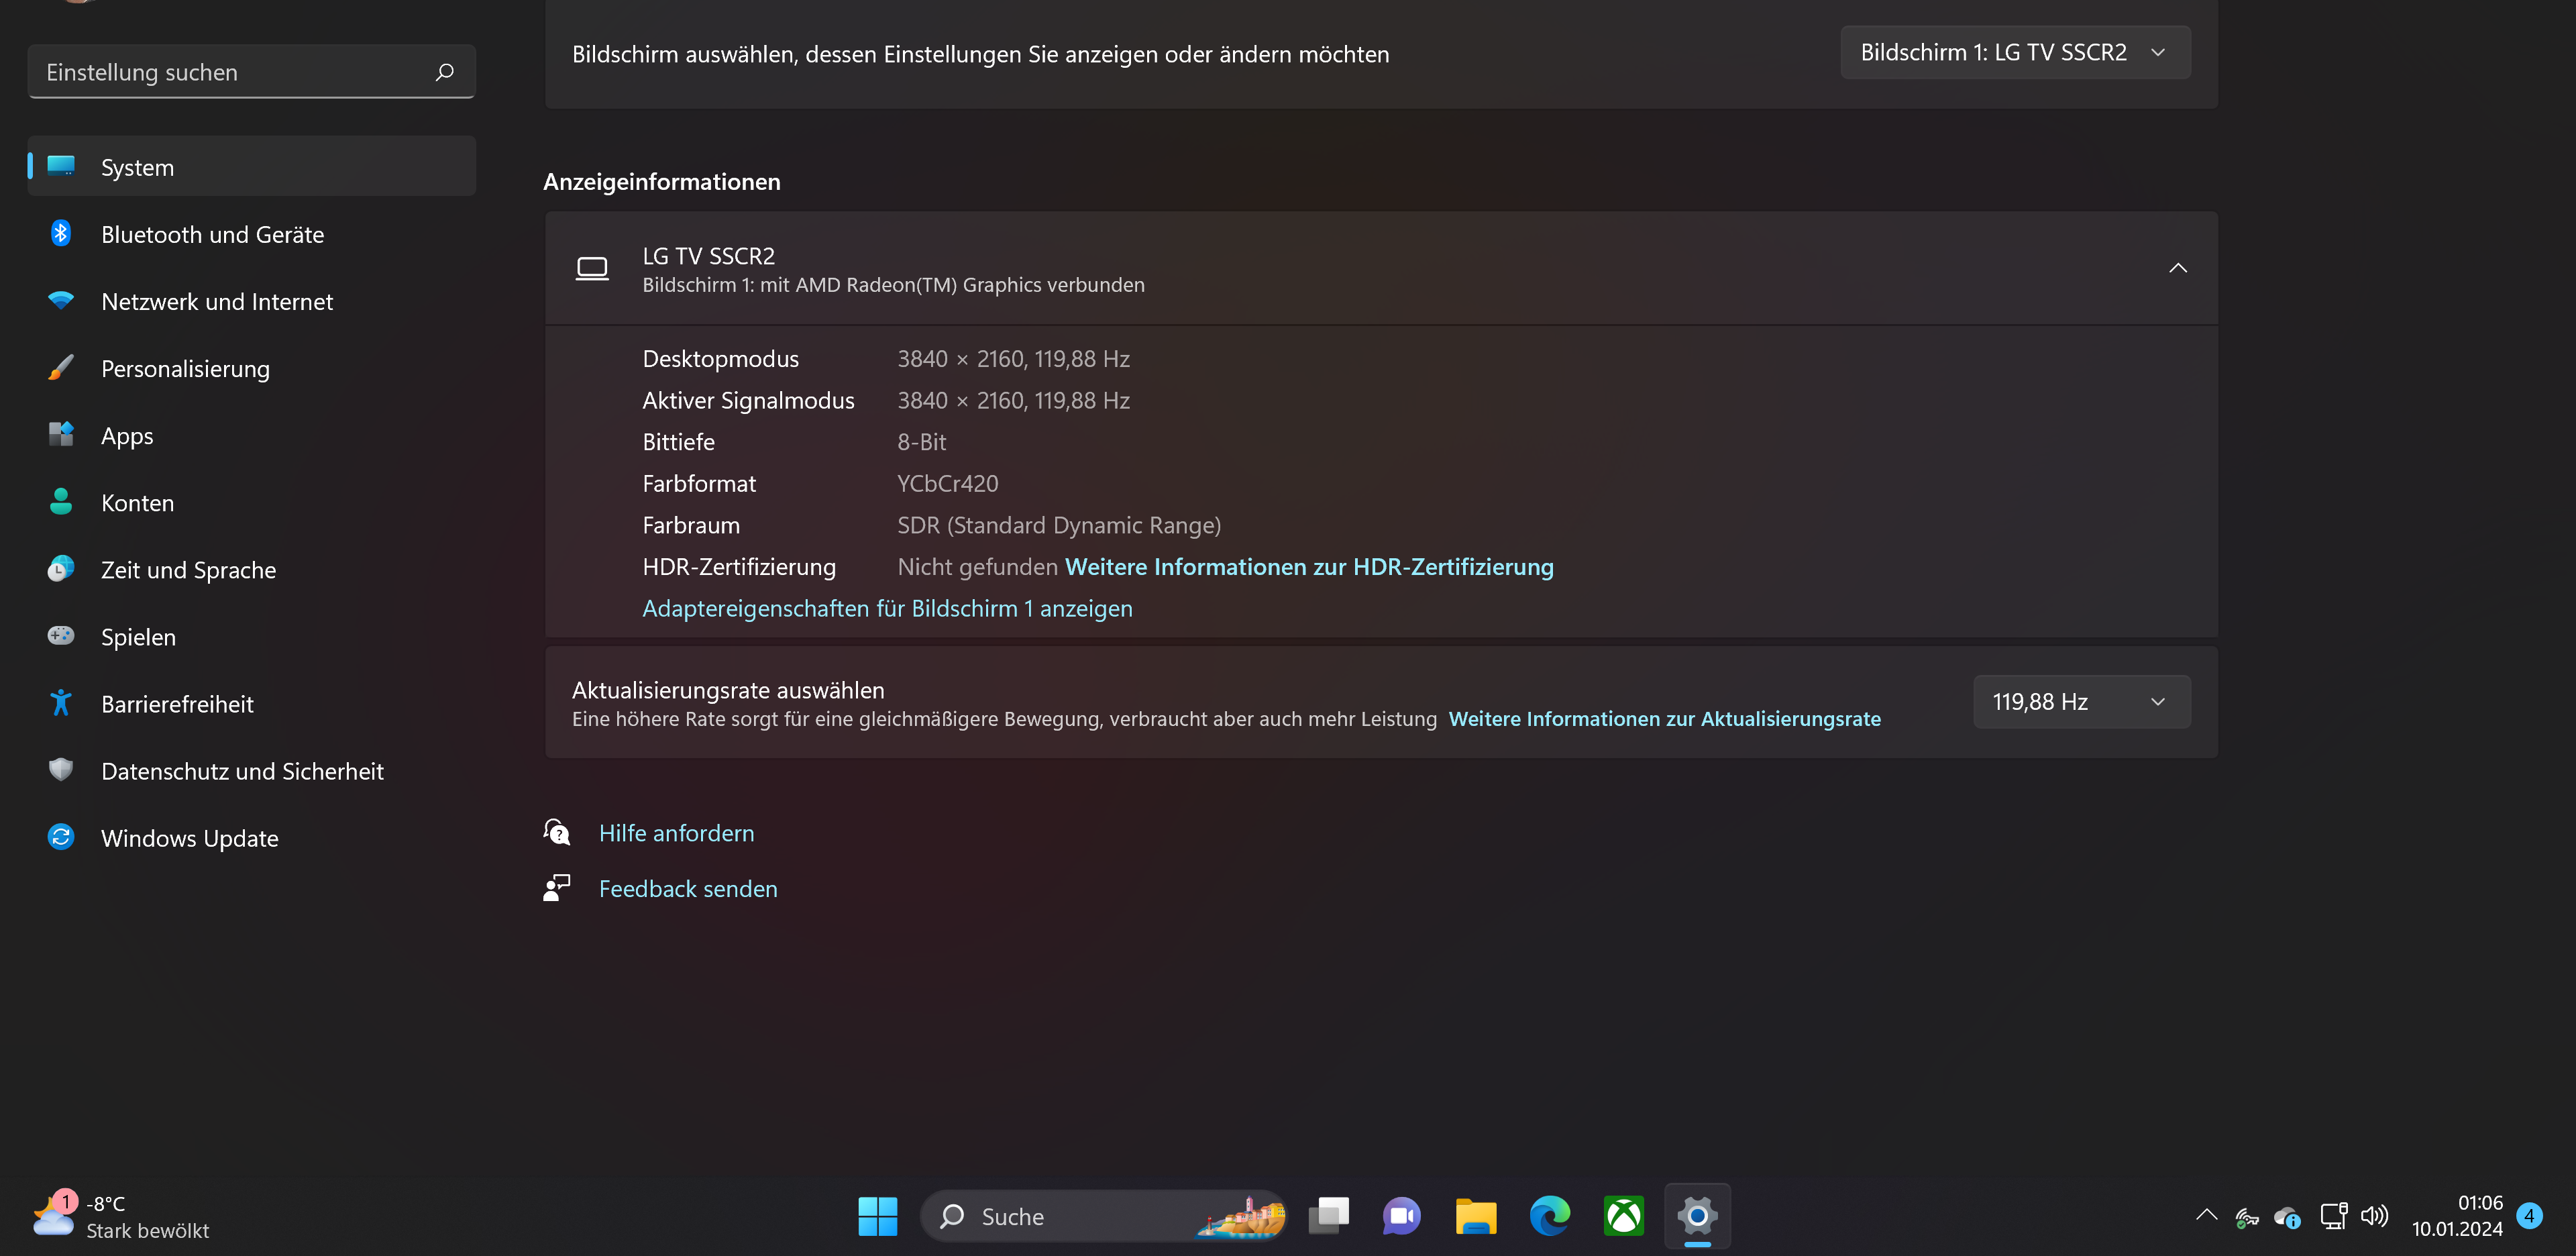Viewport: 2576px width, 1256px height.
Task: Collapse the LG TV SSCR2 display info section
Action: (x=2177, y=268)
